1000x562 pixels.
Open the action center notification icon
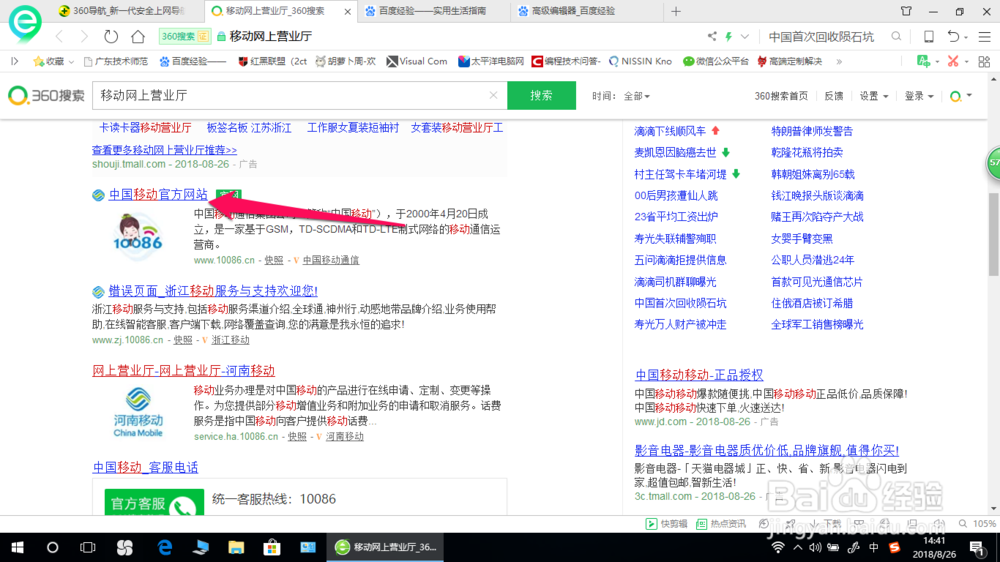coord(976,547)
